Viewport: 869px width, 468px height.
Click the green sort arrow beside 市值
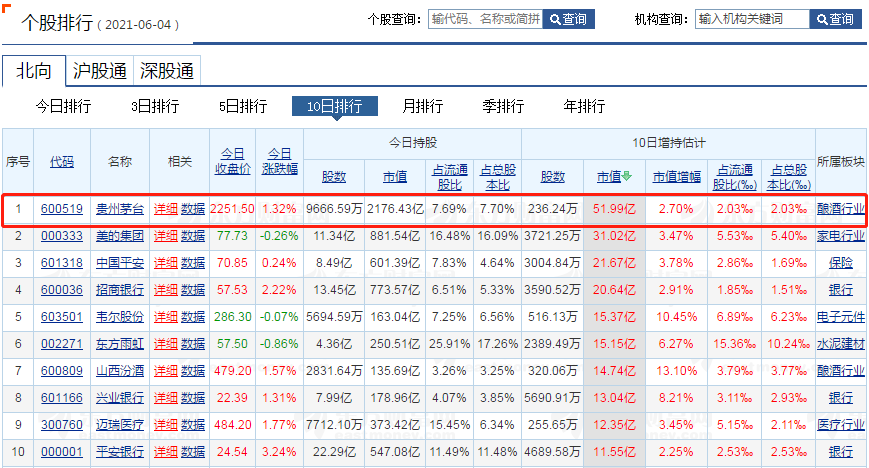[627, 176]
